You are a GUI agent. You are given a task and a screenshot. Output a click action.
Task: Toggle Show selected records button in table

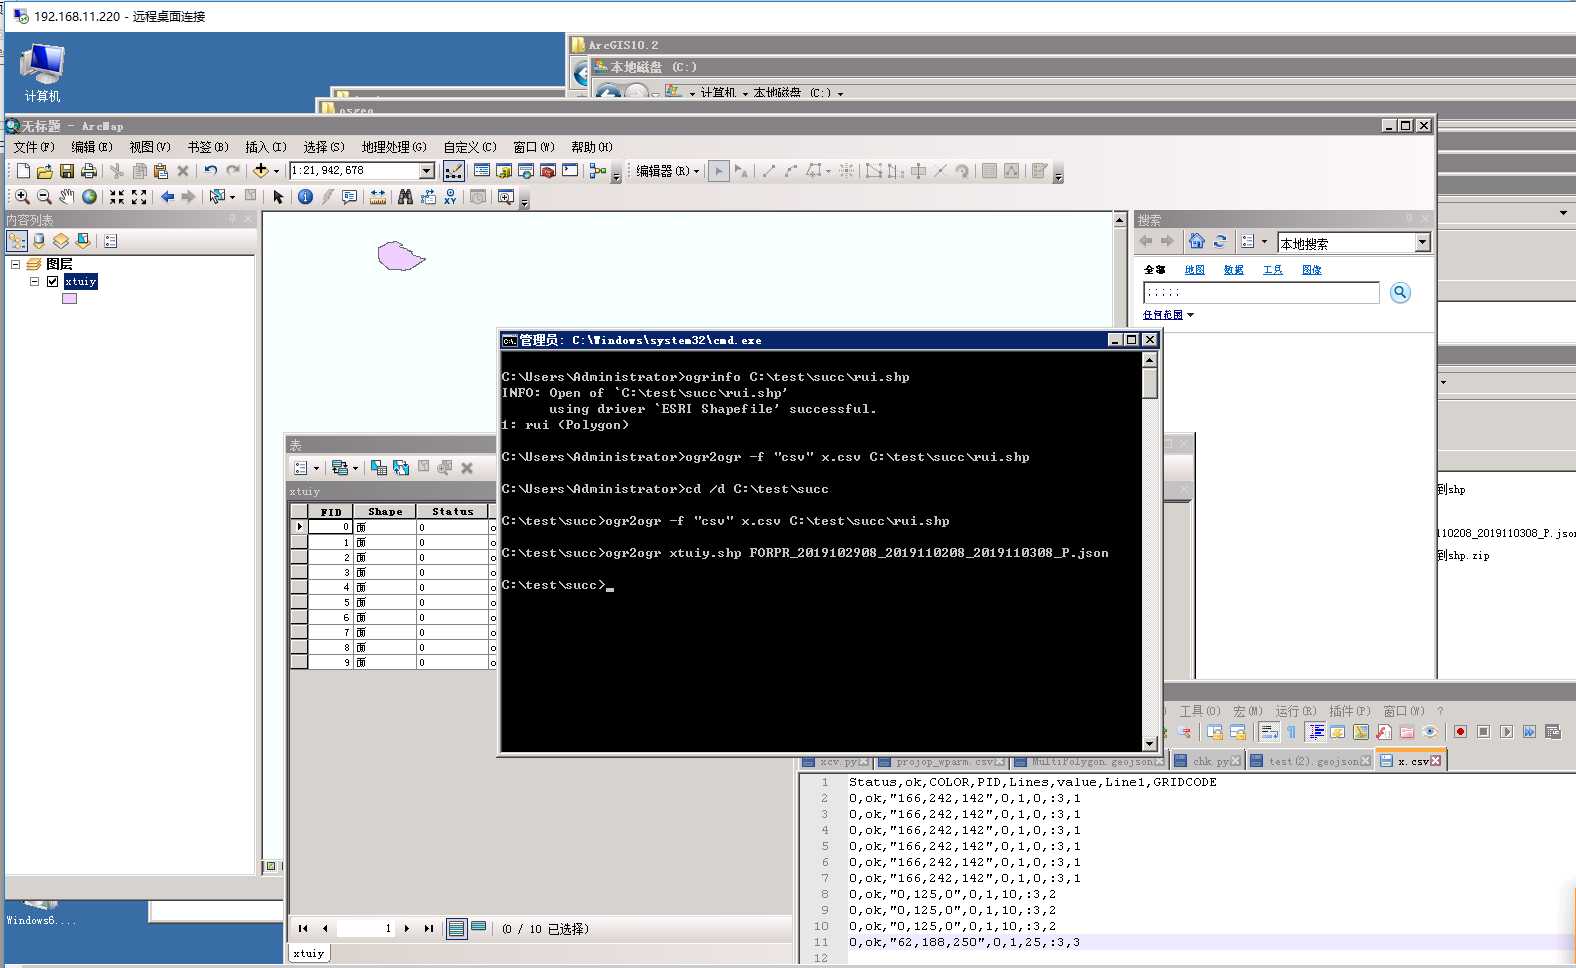pos(478,927)
